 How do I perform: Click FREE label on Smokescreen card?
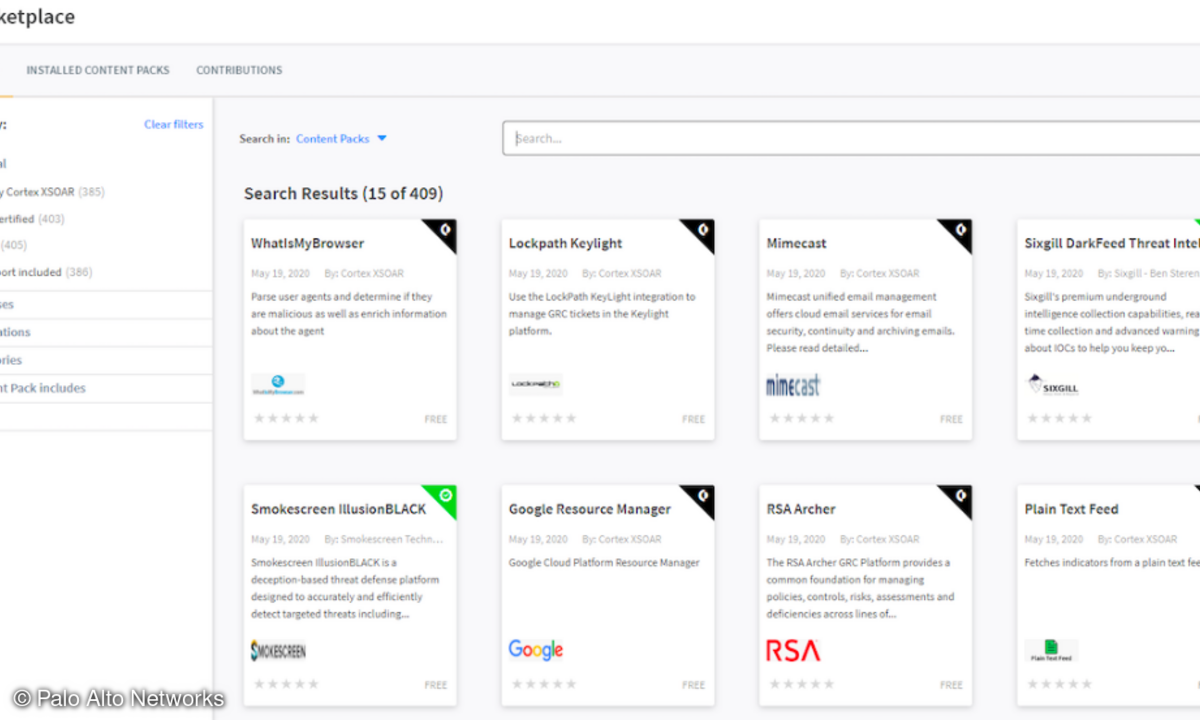tap(436, 685)
